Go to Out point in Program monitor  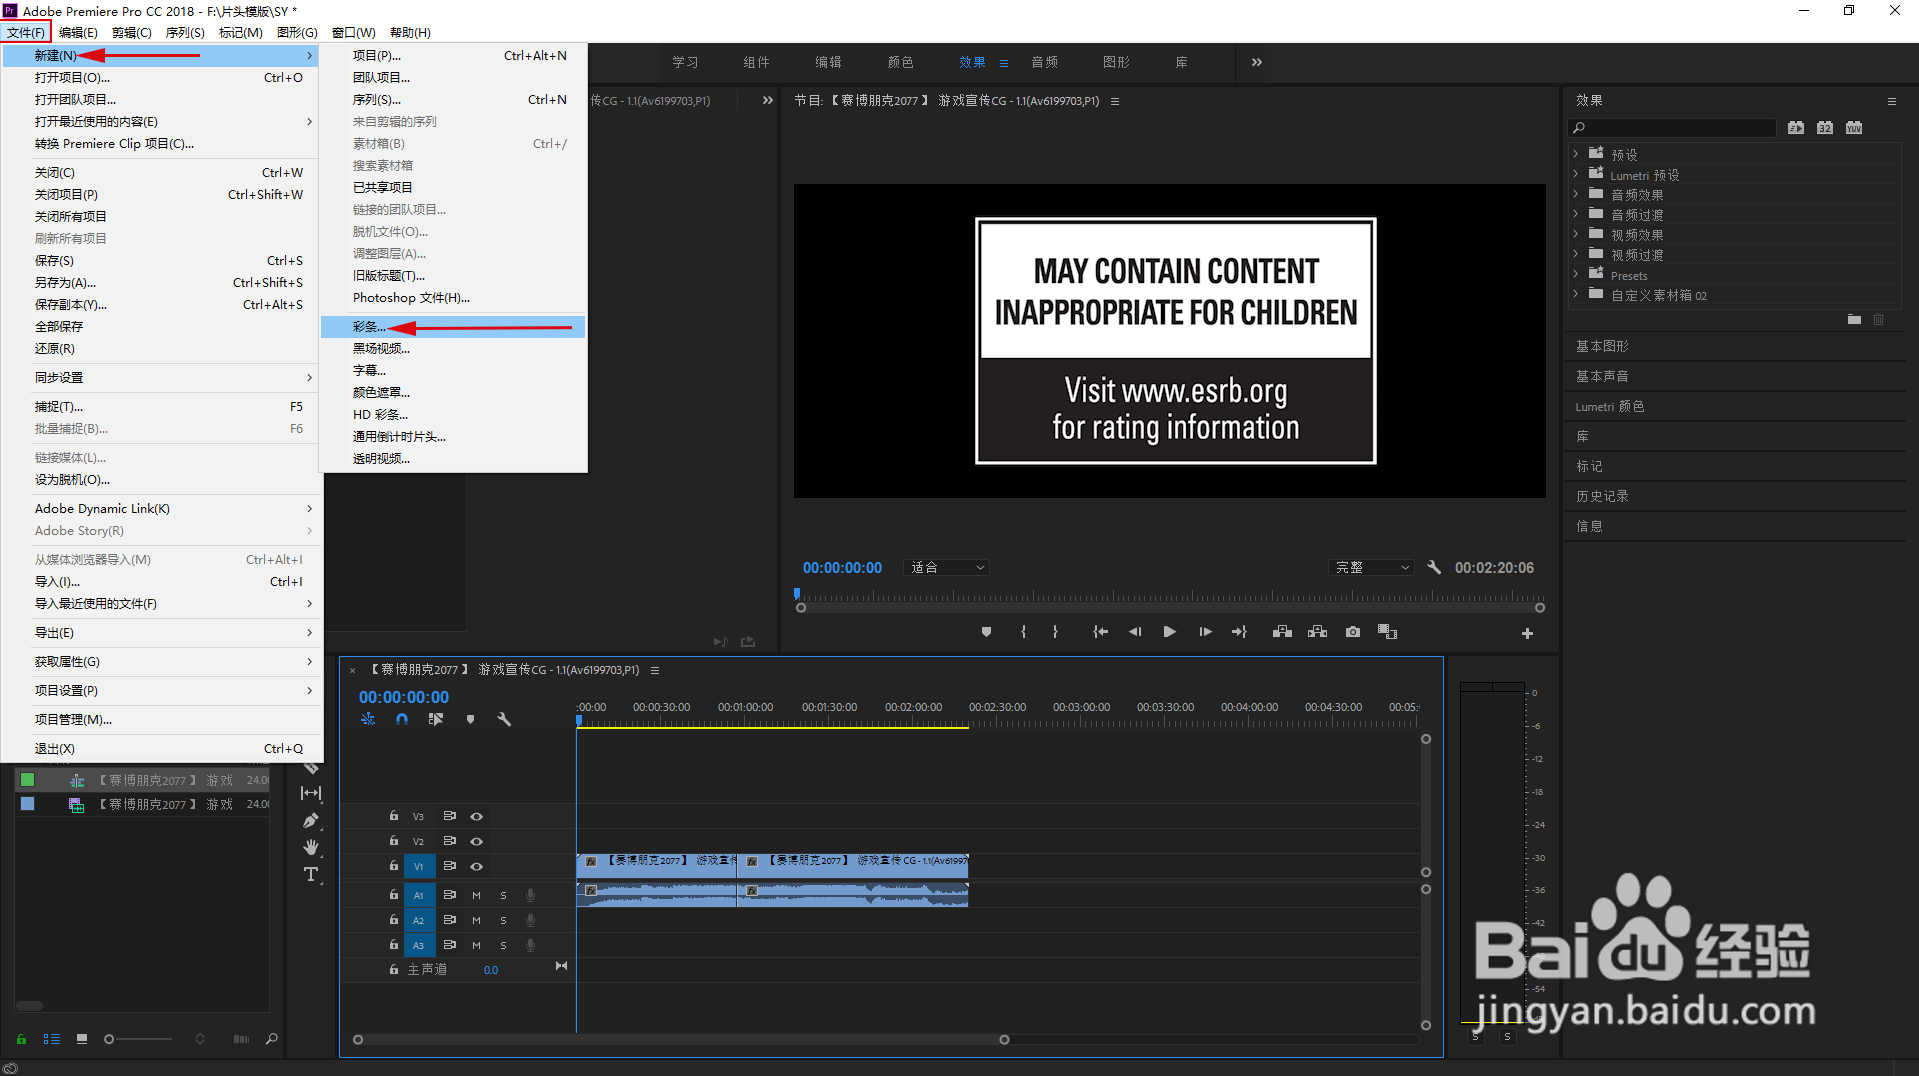[x=1240, y=632]
